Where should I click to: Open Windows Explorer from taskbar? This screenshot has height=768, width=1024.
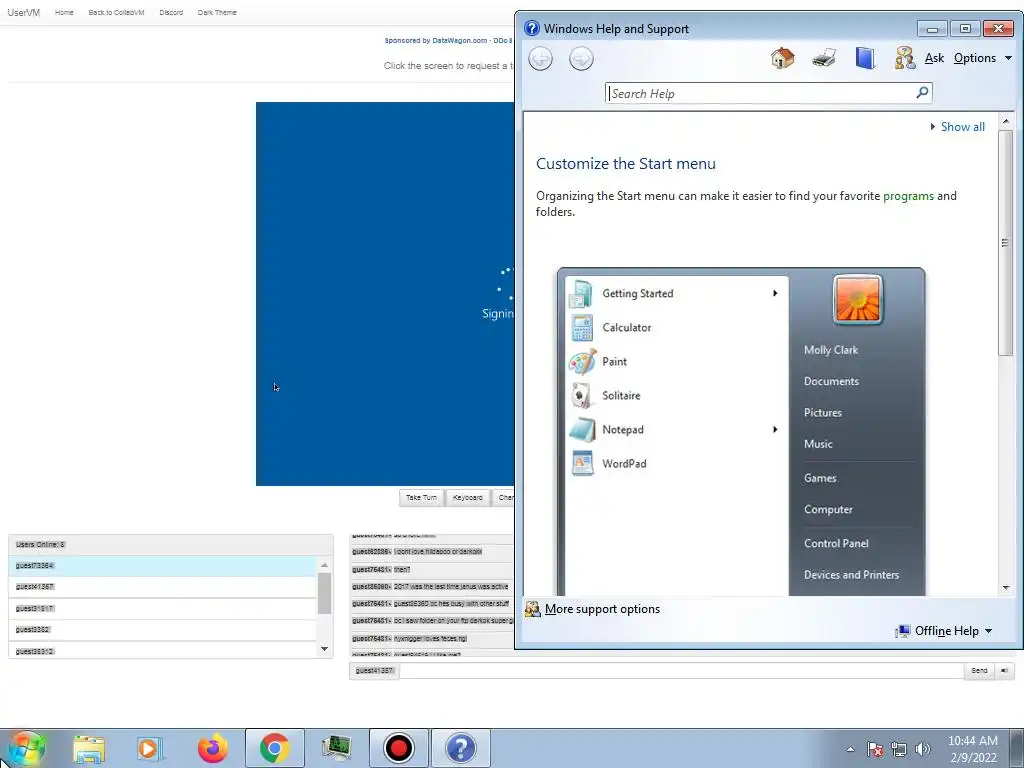89,748
